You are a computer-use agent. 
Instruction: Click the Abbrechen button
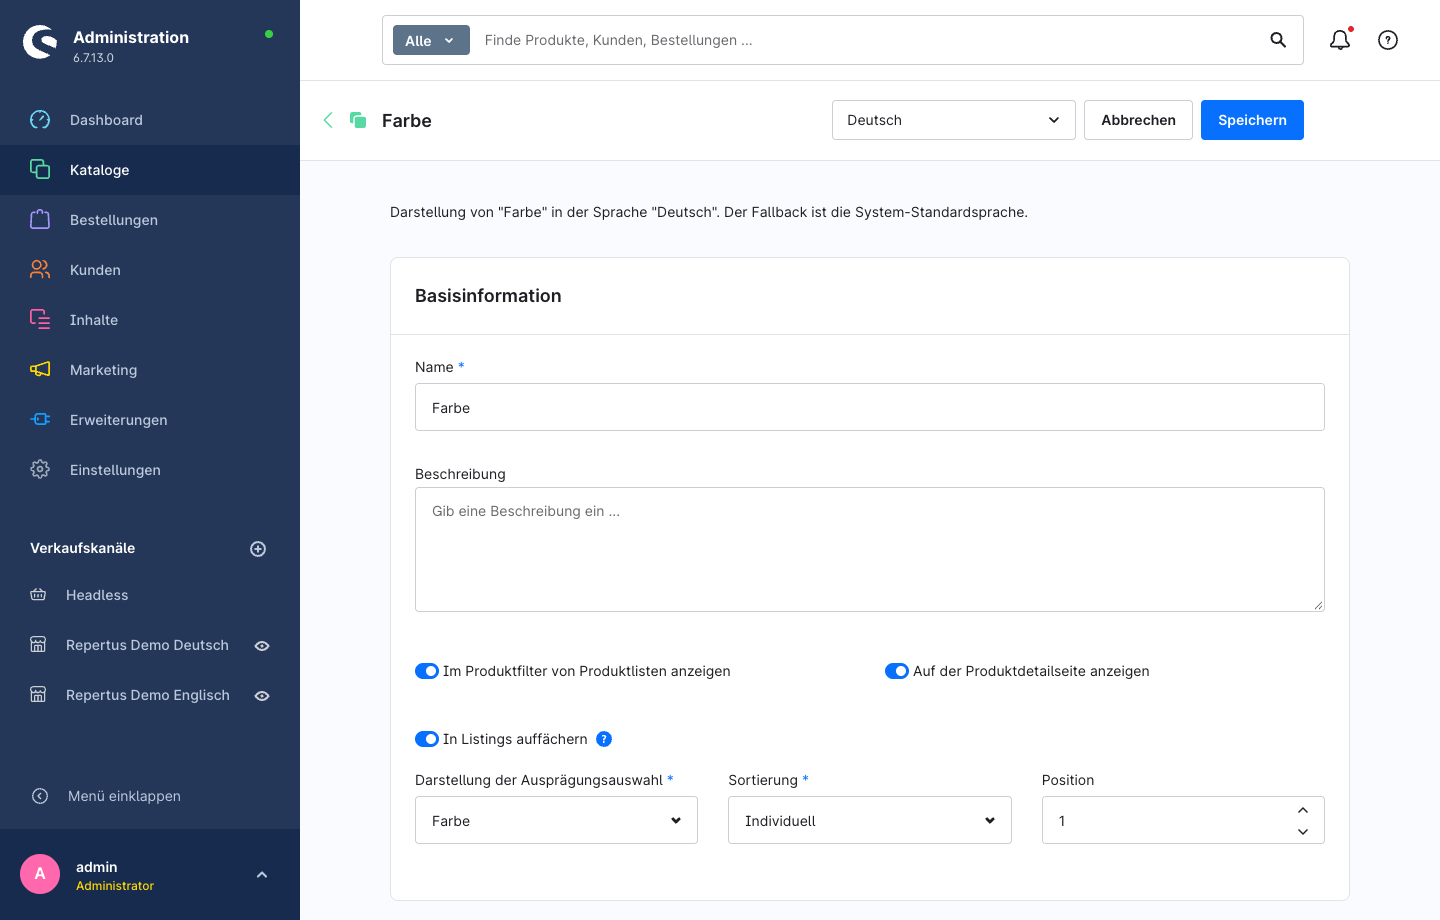pos(1138,120)
